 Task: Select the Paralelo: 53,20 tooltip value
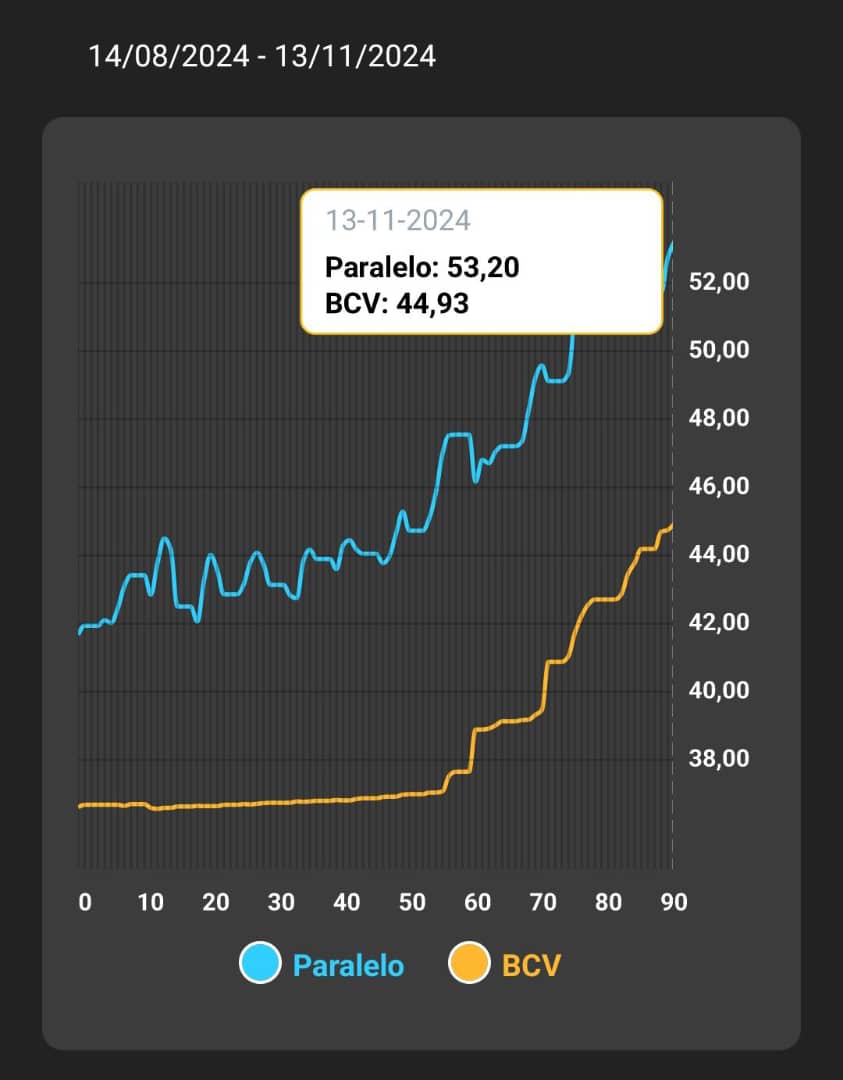[x=422, y=267]
